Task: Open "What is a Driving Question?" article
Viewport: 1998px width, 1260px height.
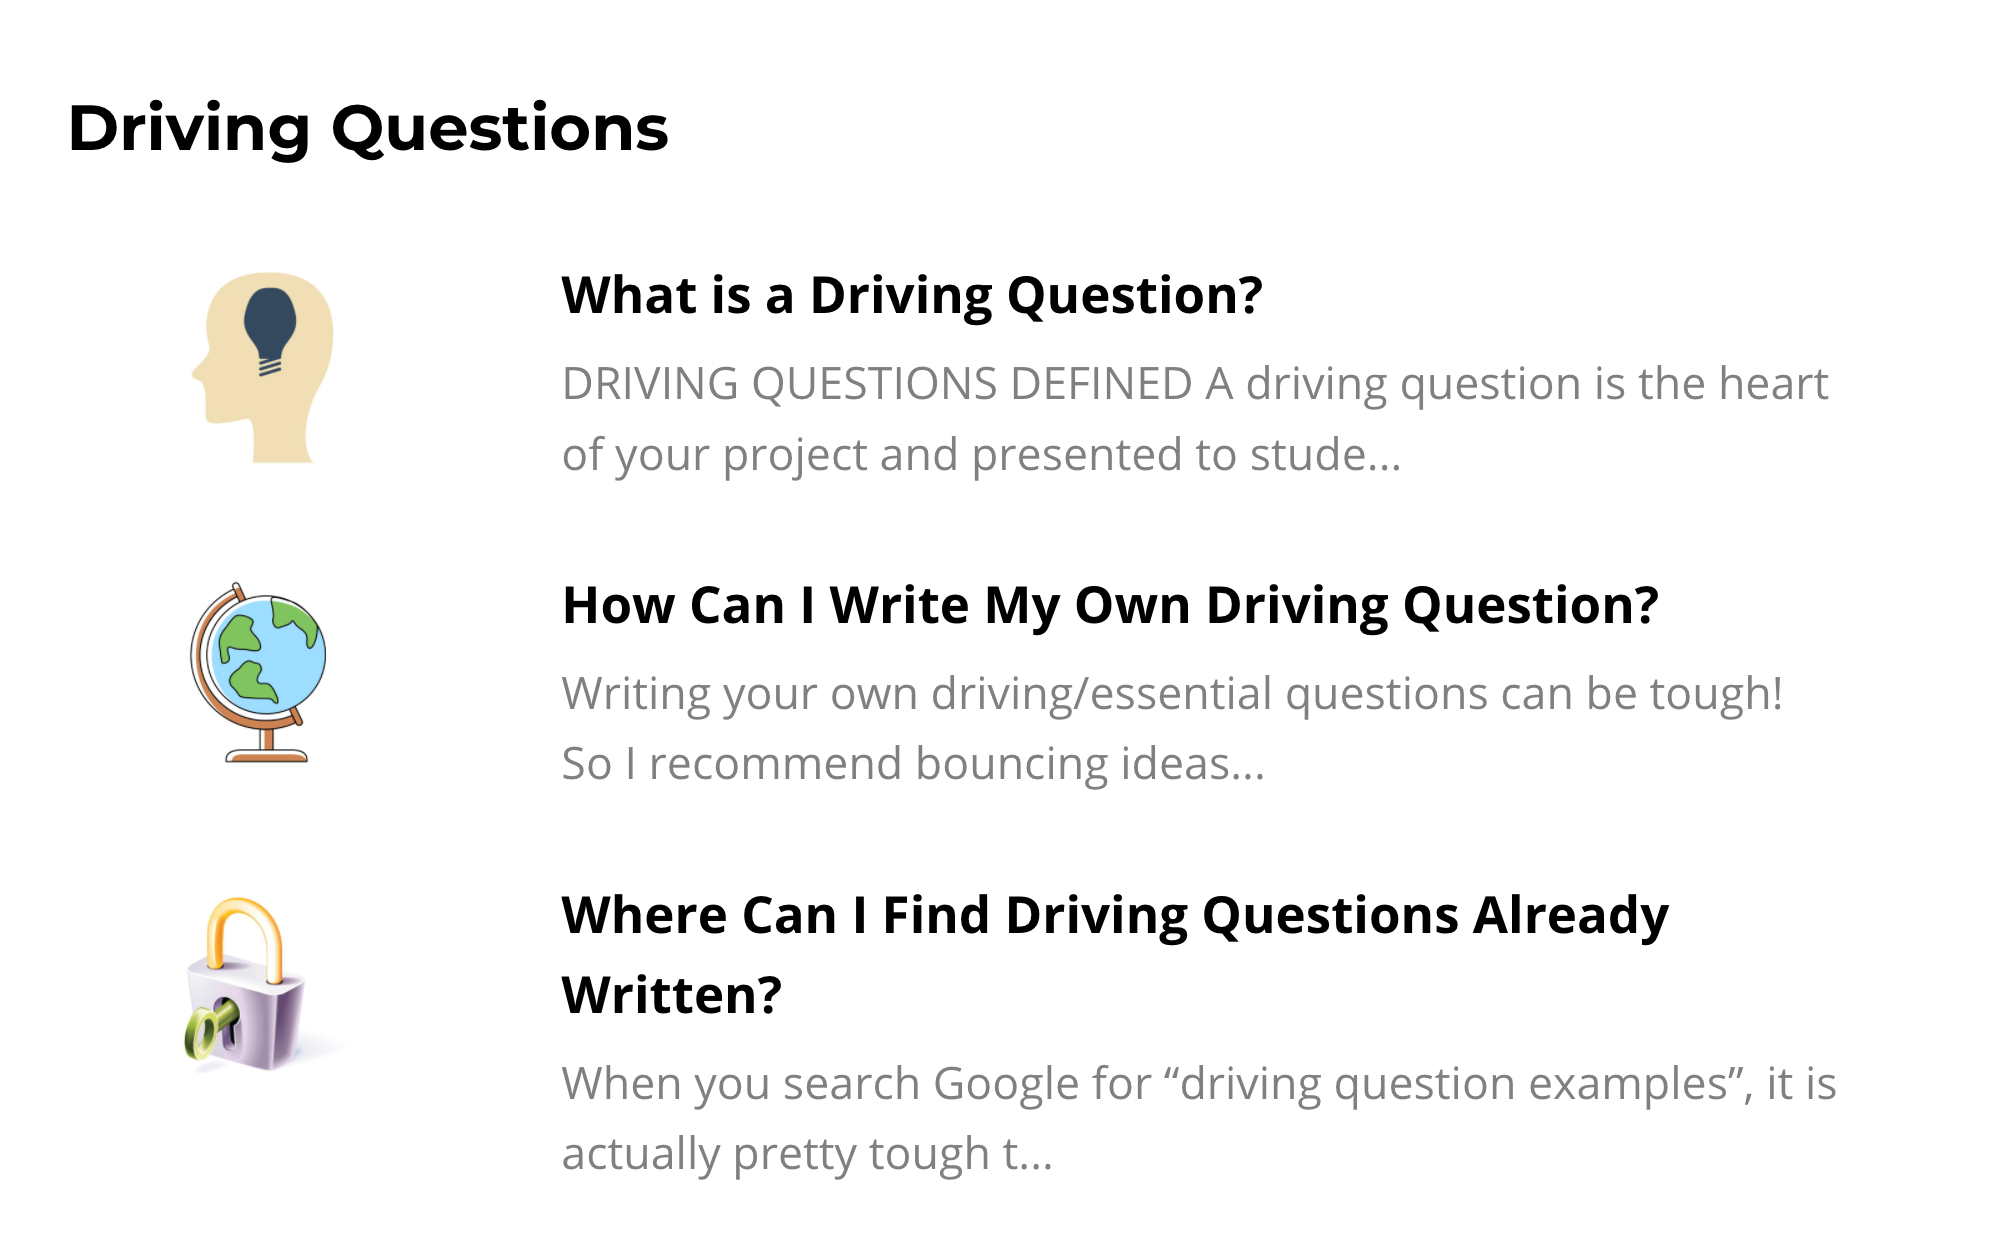Action: [912, 295]
